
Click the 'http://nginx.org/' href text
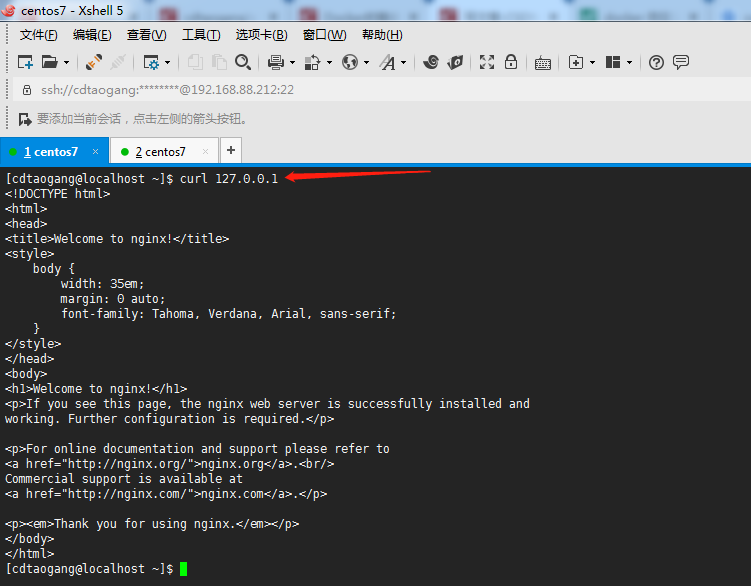(127, 464)
